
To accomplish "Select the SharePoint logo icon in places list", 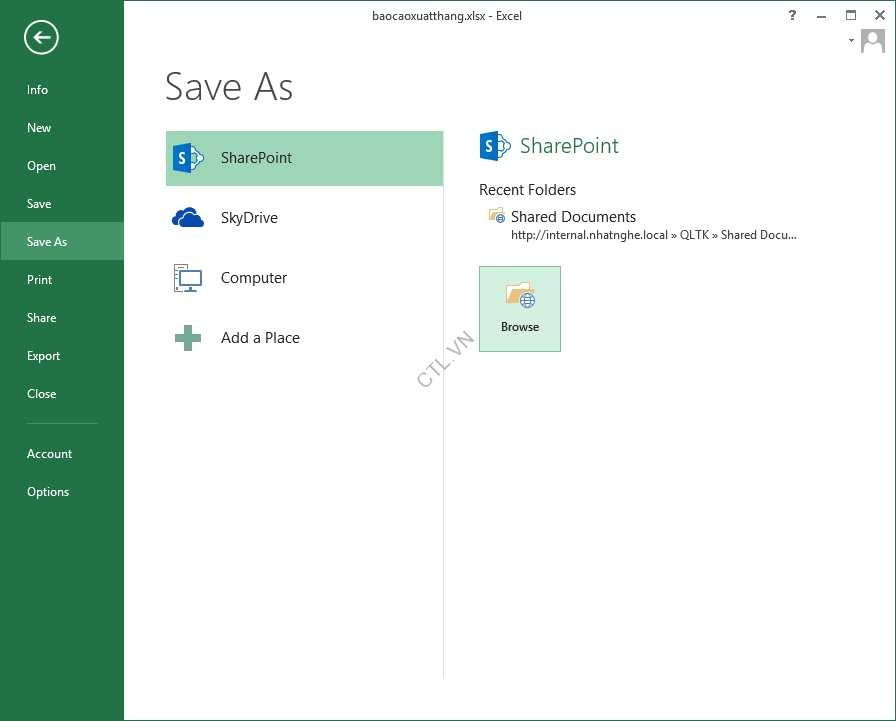I will (188, 158).
